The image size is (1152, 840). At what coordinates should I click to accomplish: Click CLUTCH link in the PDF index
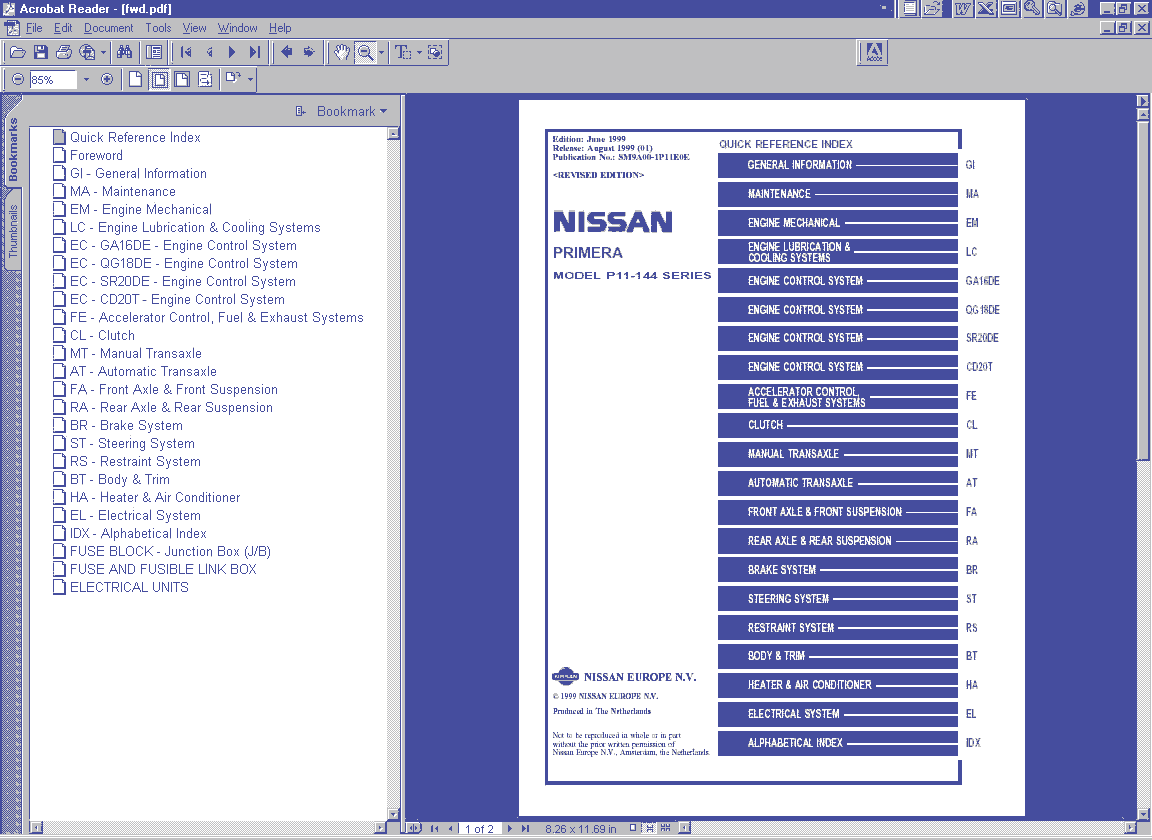point(838,425)
